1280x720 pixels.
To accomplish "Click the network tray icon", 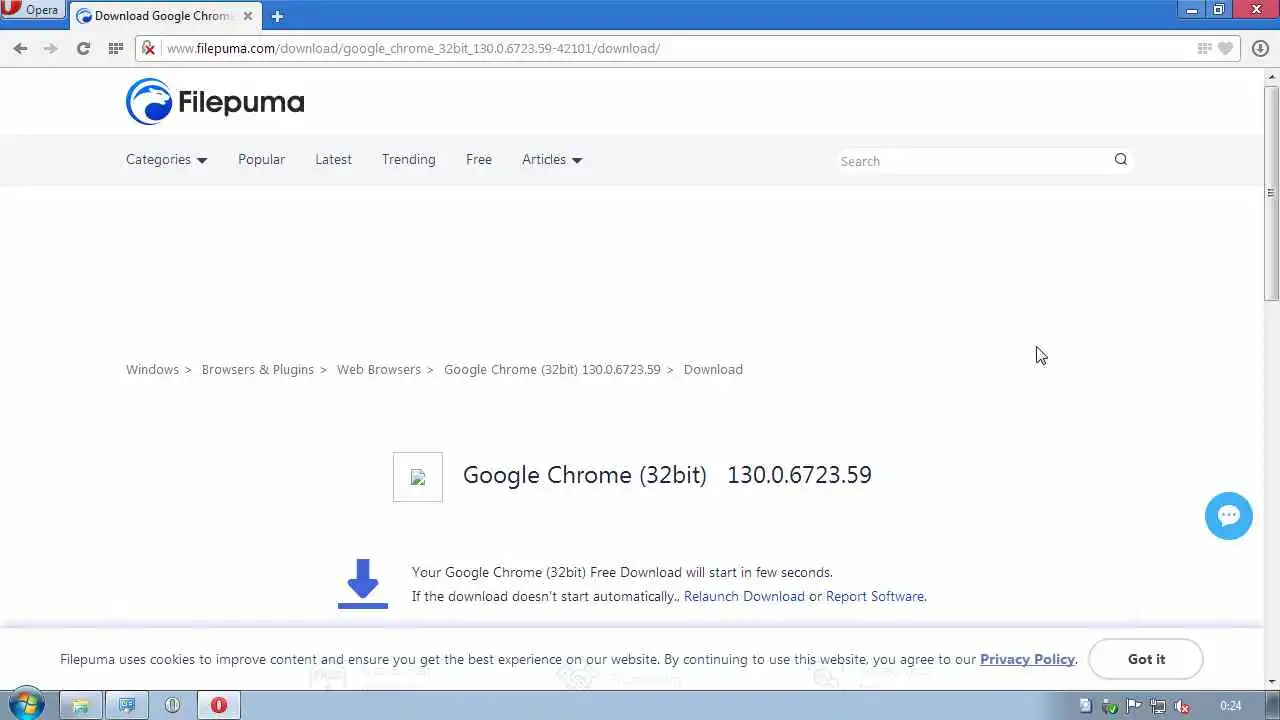I will [x=1158, y=706].
